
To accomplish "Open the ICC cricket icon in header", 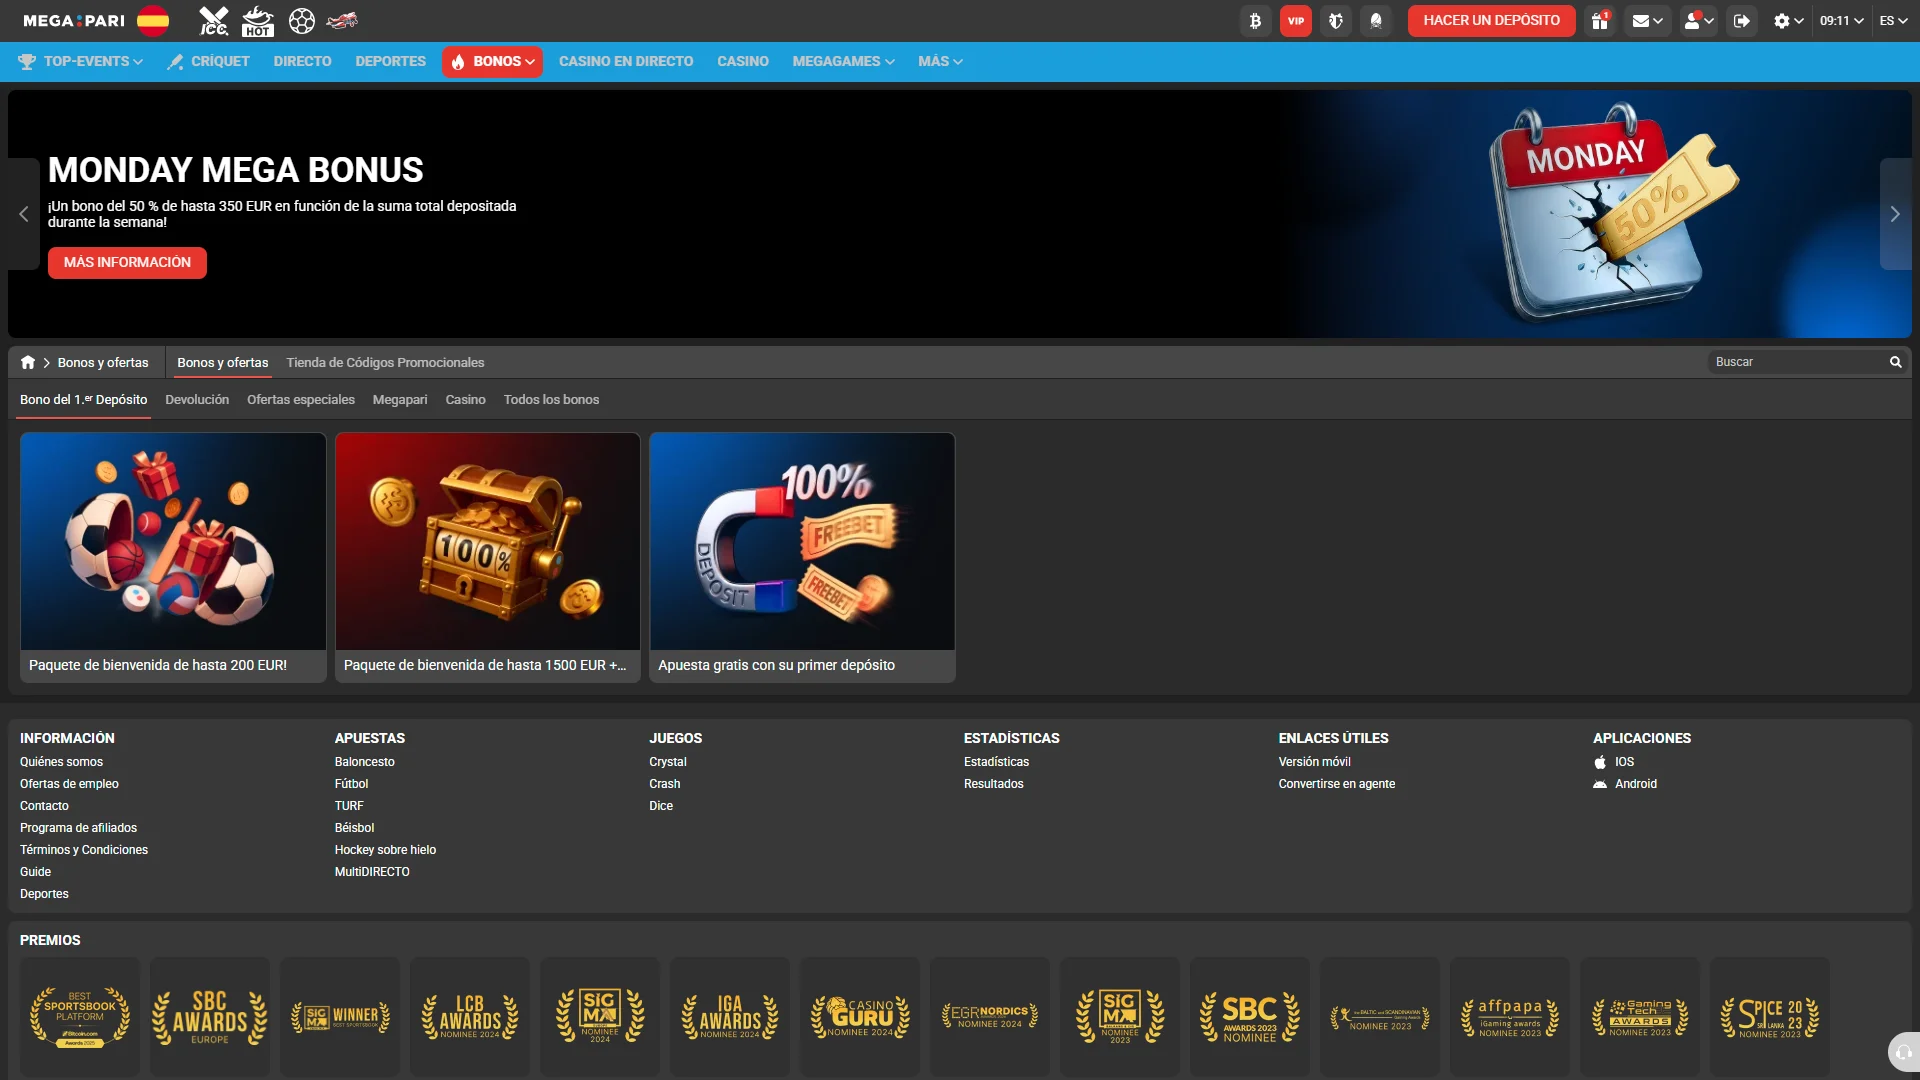I will point(213,21).
